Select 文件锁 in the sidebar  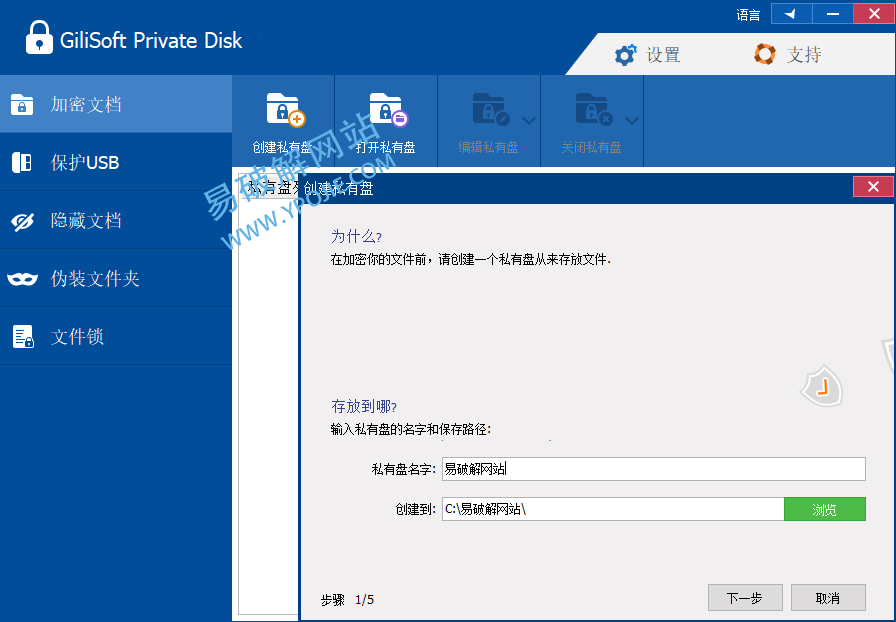[x=116, y=336]
